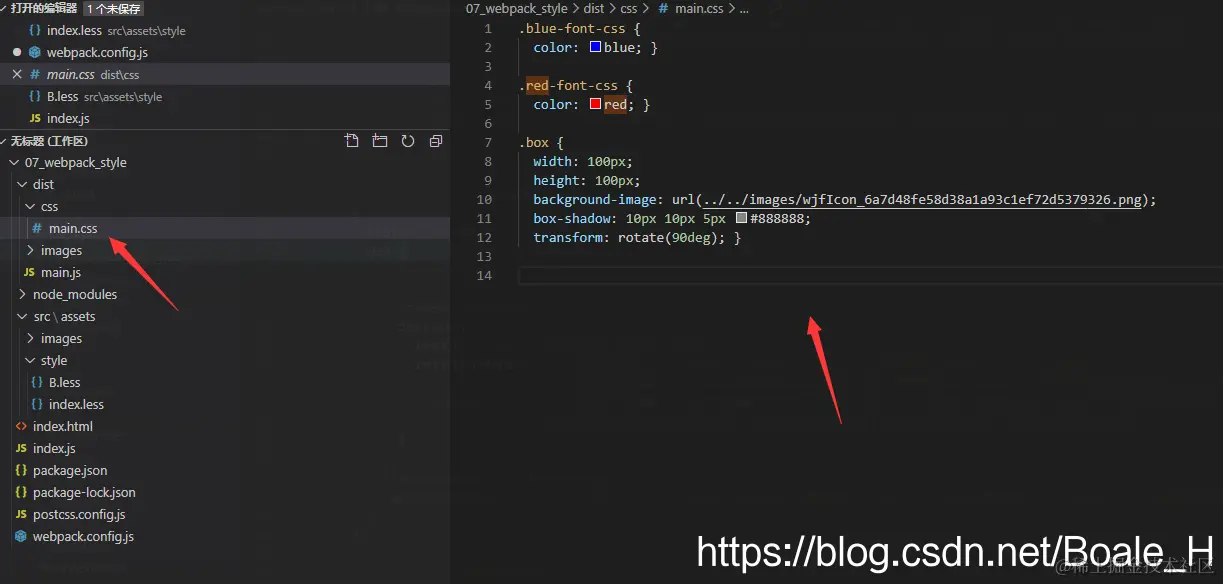
Task: Click line number 7 in the gutter
Action: [488, 142]
